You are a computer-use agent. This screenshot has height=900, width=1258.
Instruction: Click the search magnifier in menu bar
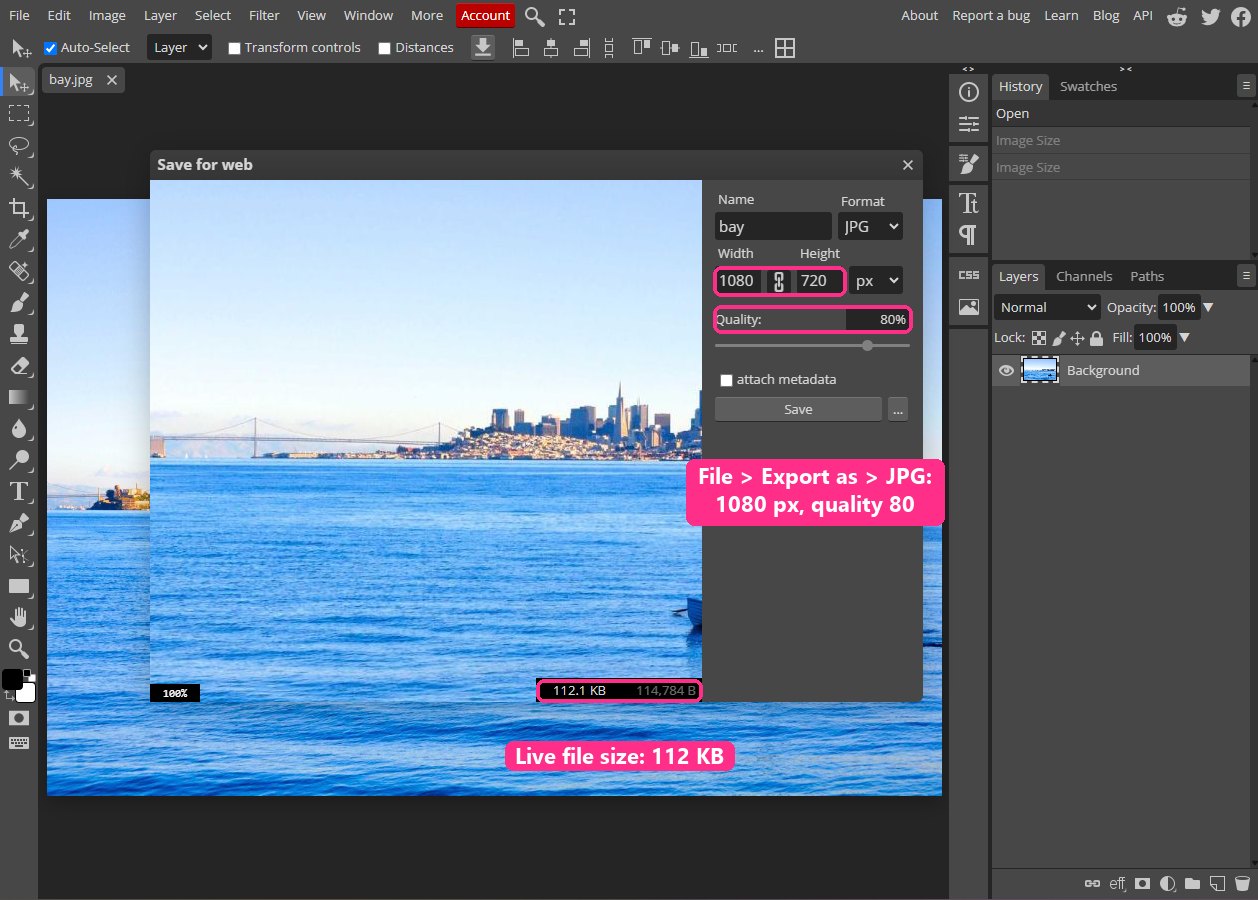[535, 16]
